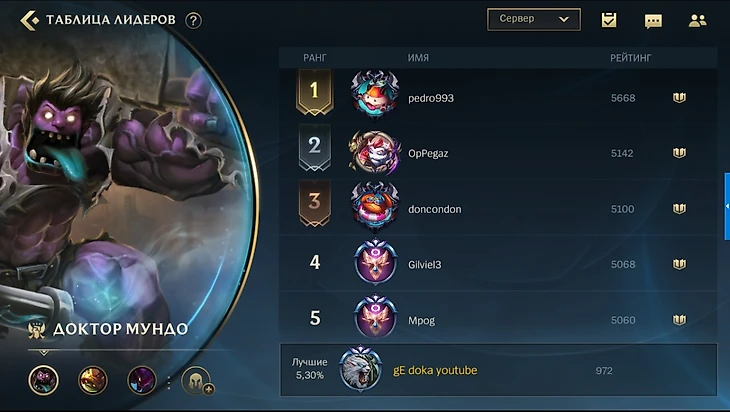The image size is (730, 412).
Task: Open the Сервер dropdown
Action: click(534, 20)
